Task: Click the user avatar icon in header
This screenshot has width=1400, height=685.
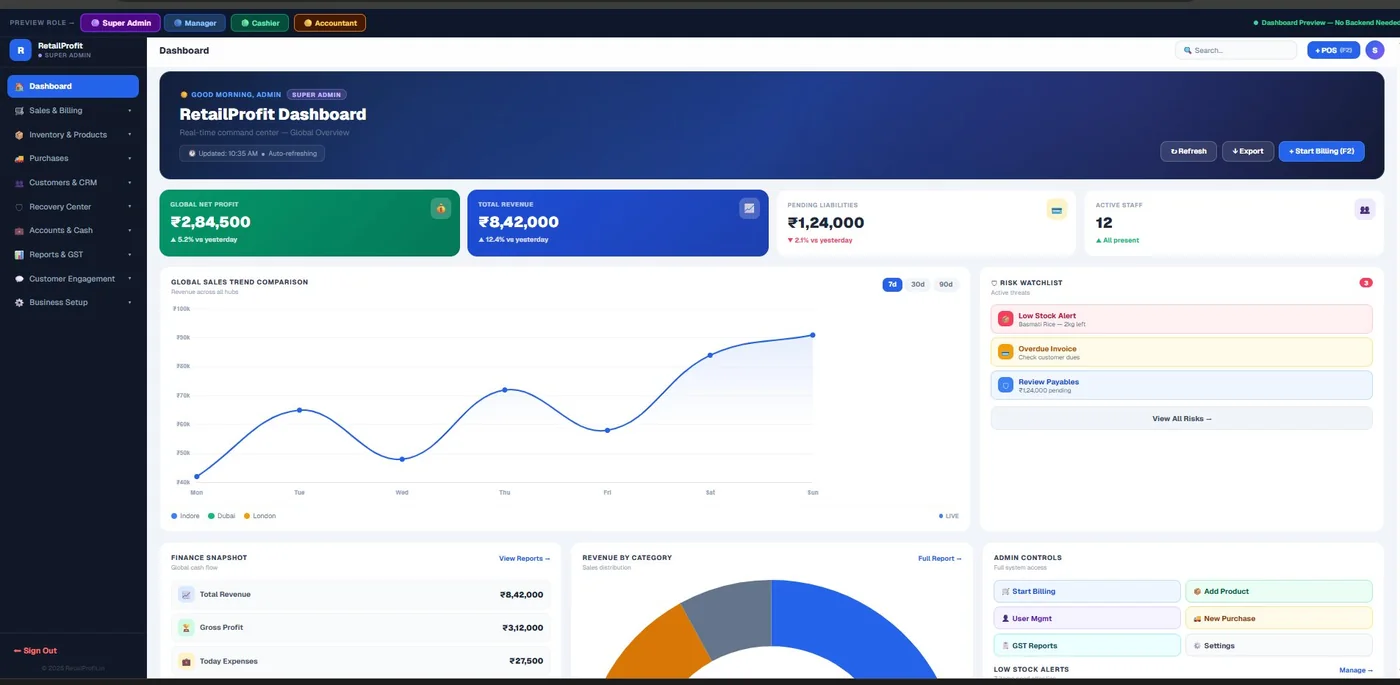Action: 1374,50
